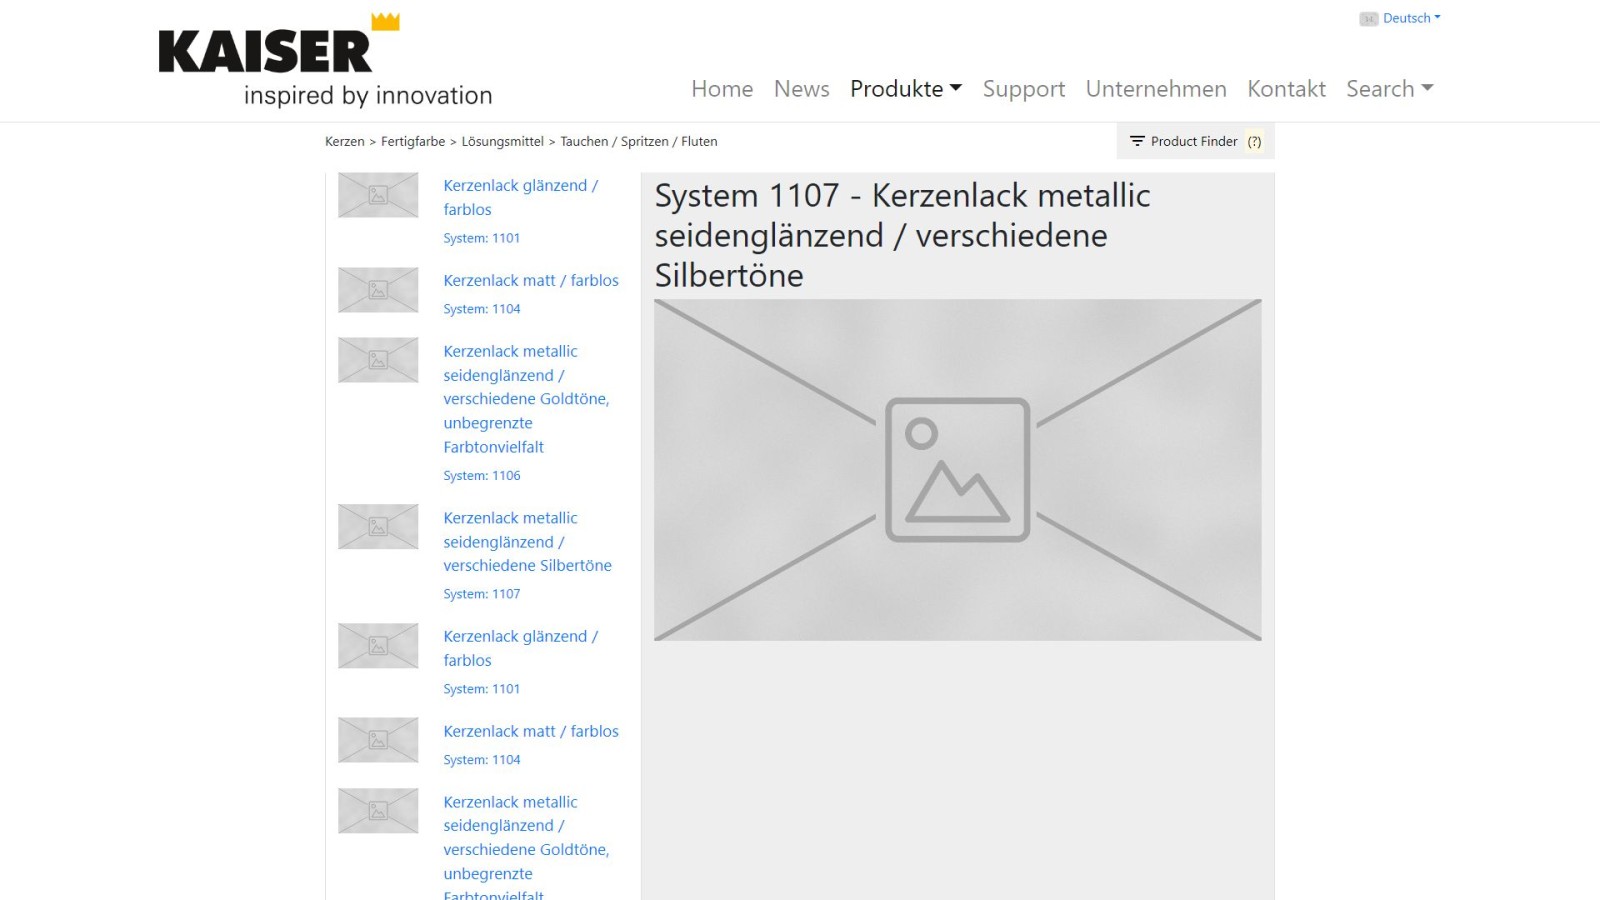This screenshot has width=1600, height=900.
Task: Click the thumbnail icon next to System 1101
Action: [x=378, y=195]
